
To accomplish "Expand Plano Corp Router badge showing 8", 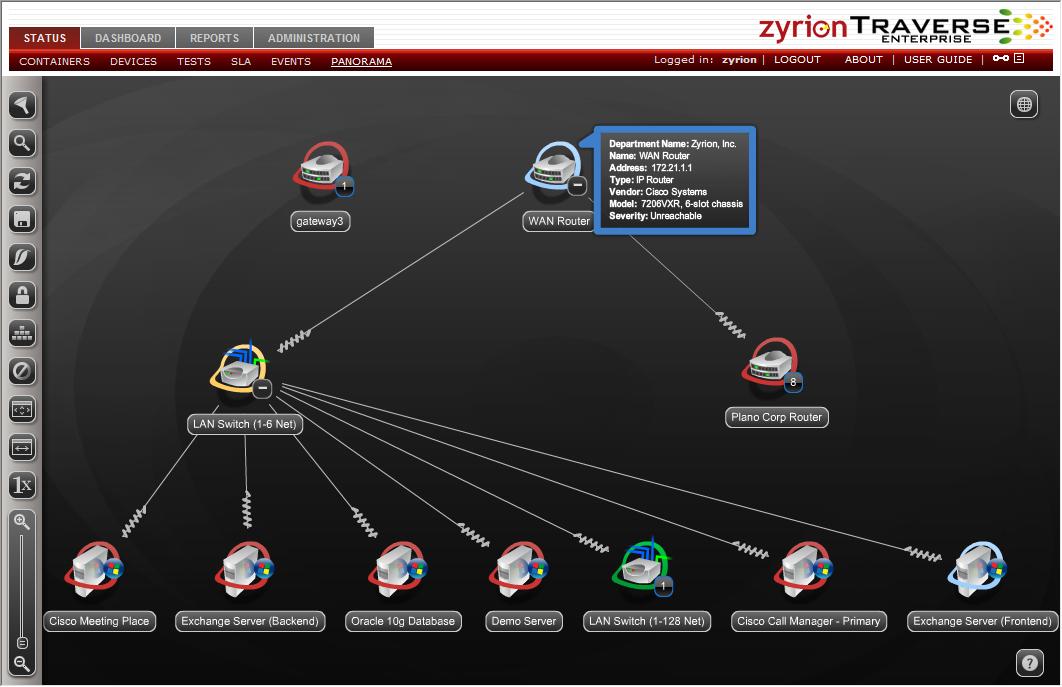I will point(793,382).
